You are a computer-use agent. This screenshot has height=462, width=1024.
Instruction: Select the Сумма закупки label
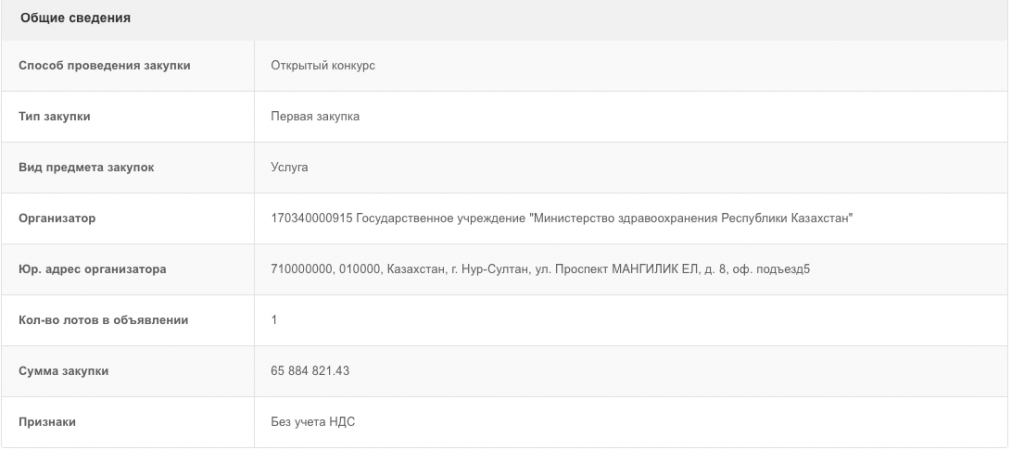tap(63, 371)
